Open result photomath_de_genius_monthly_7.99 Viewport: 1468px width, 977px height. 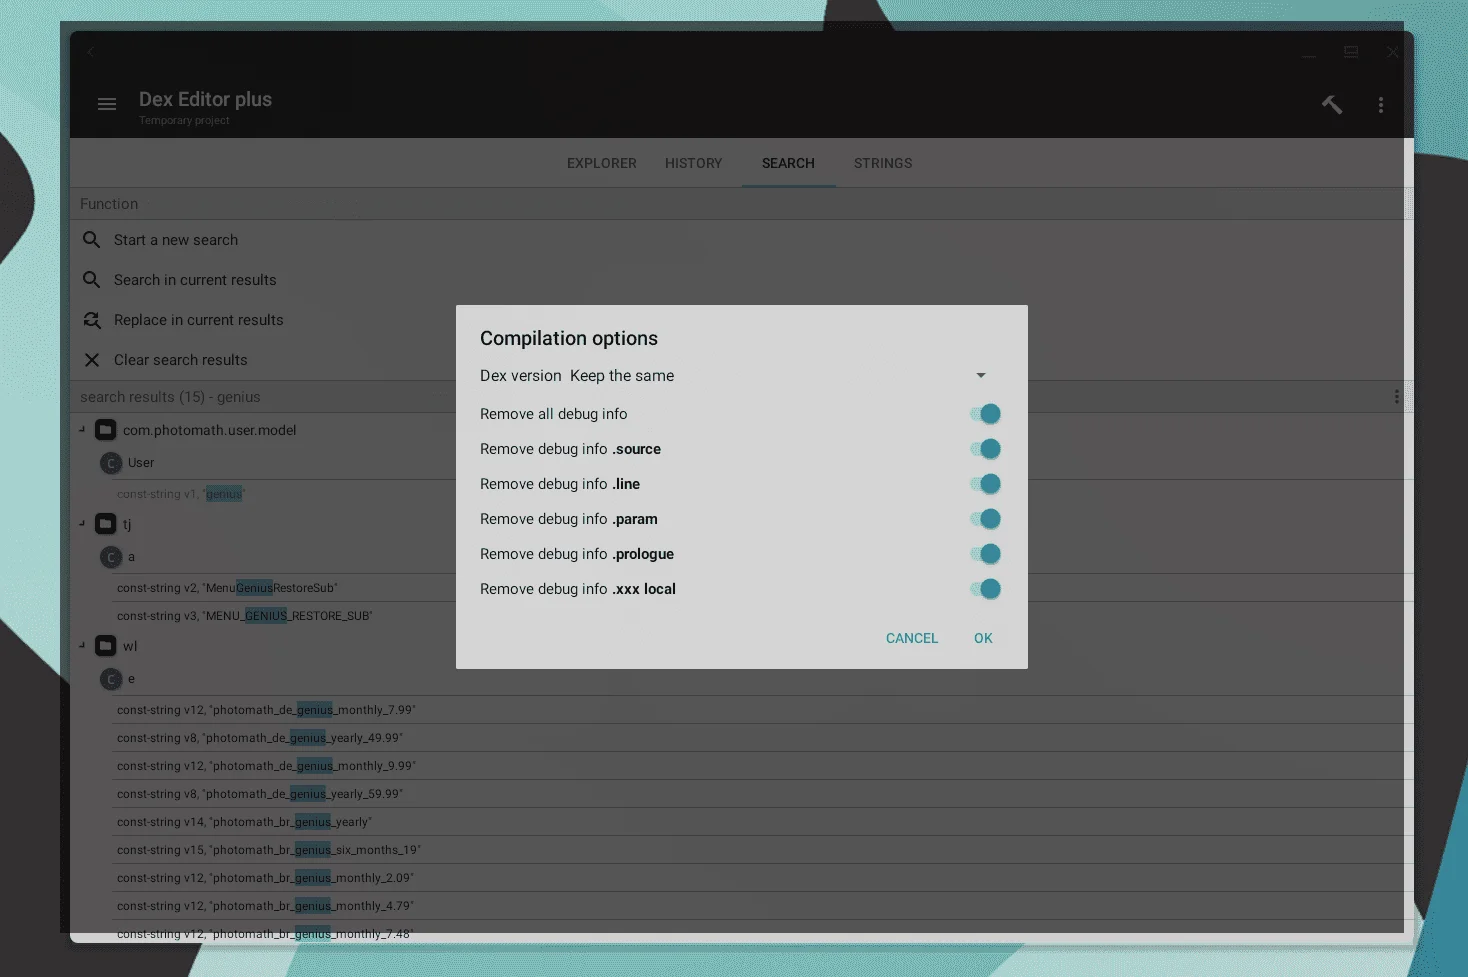266,710
